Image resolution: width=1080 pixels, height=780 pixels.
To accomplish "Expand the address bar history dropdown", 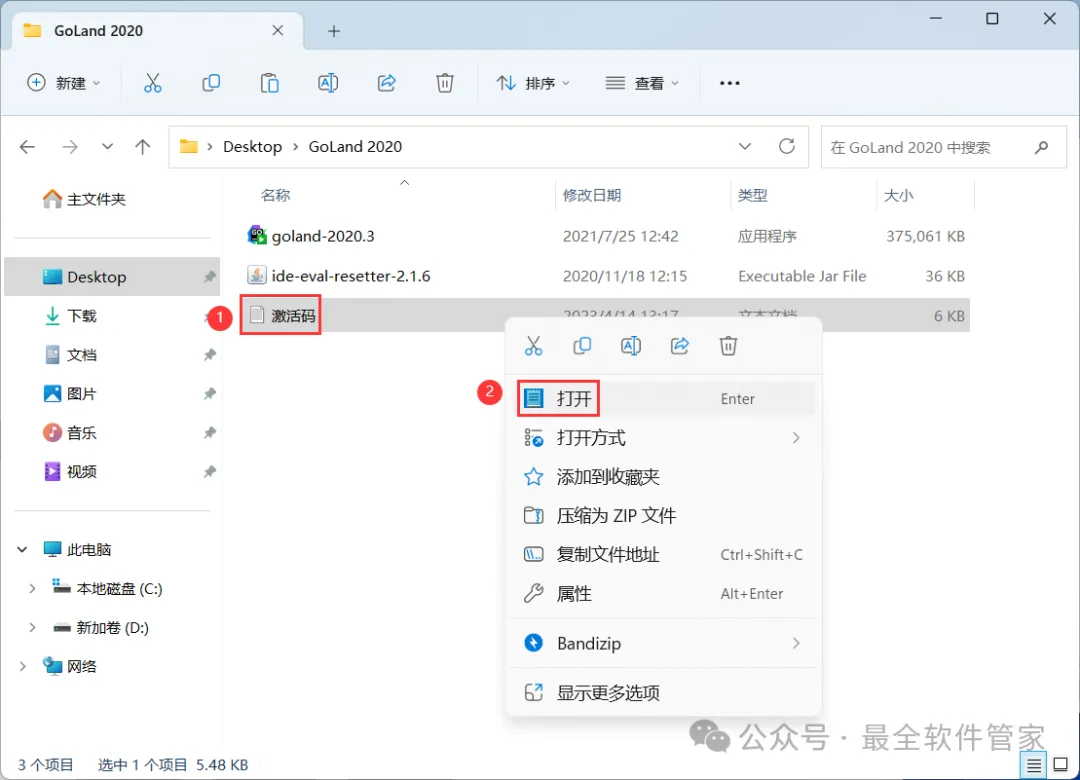I will [x=745, y=146].
